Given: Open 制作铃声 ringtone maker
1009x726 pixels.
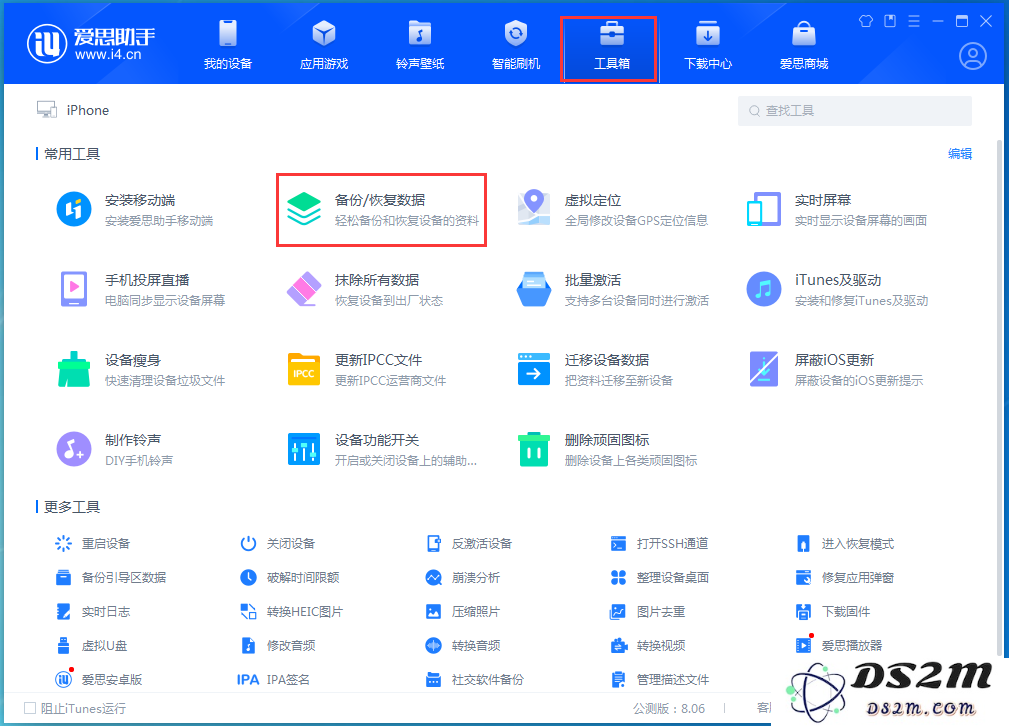Looking at the screenshot, I should (x=115, y=449).
